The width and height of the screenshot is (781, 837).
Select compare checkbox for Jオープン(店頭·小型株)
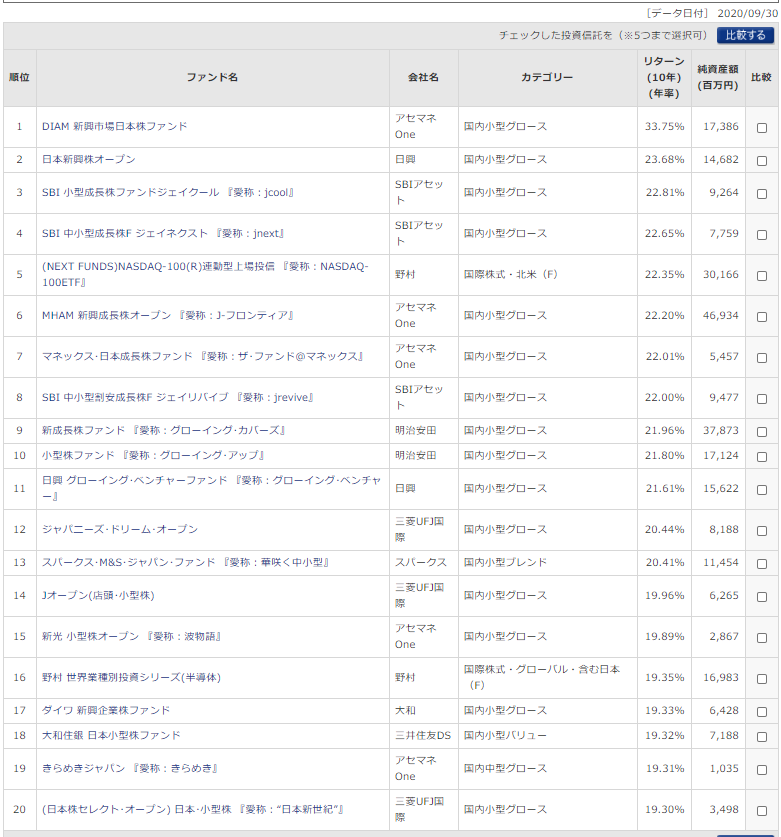[x=762, y=597]
